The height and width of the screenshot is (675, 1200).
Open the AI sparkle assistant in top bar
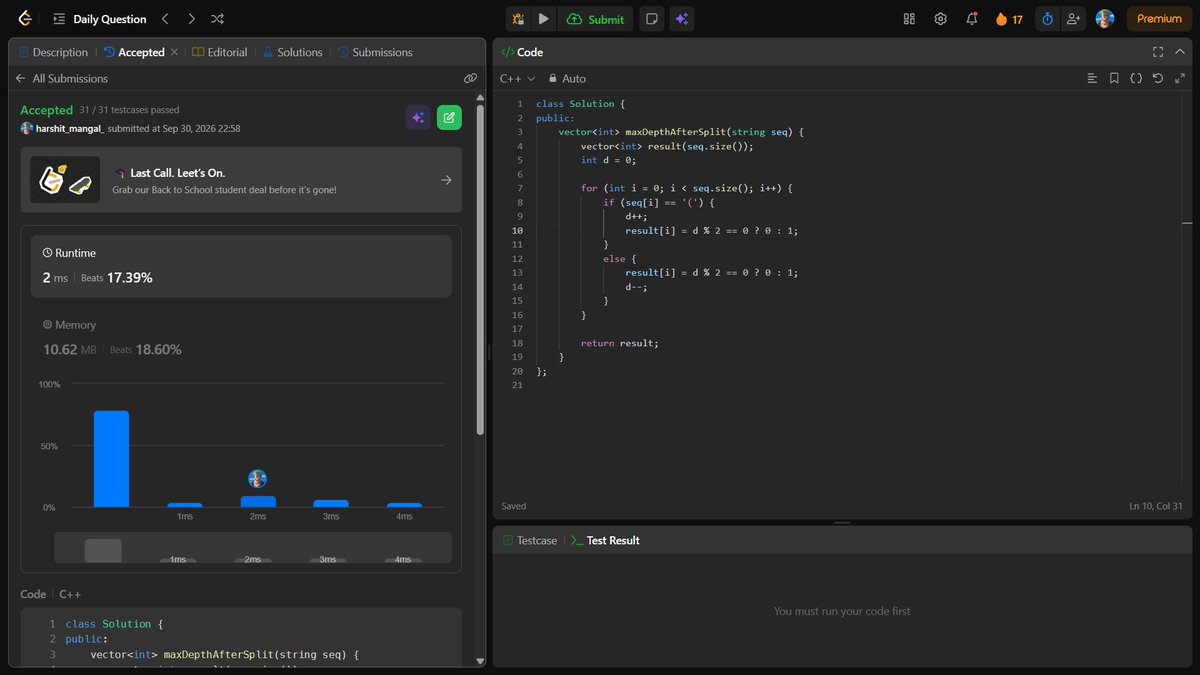tap(681, 19)
